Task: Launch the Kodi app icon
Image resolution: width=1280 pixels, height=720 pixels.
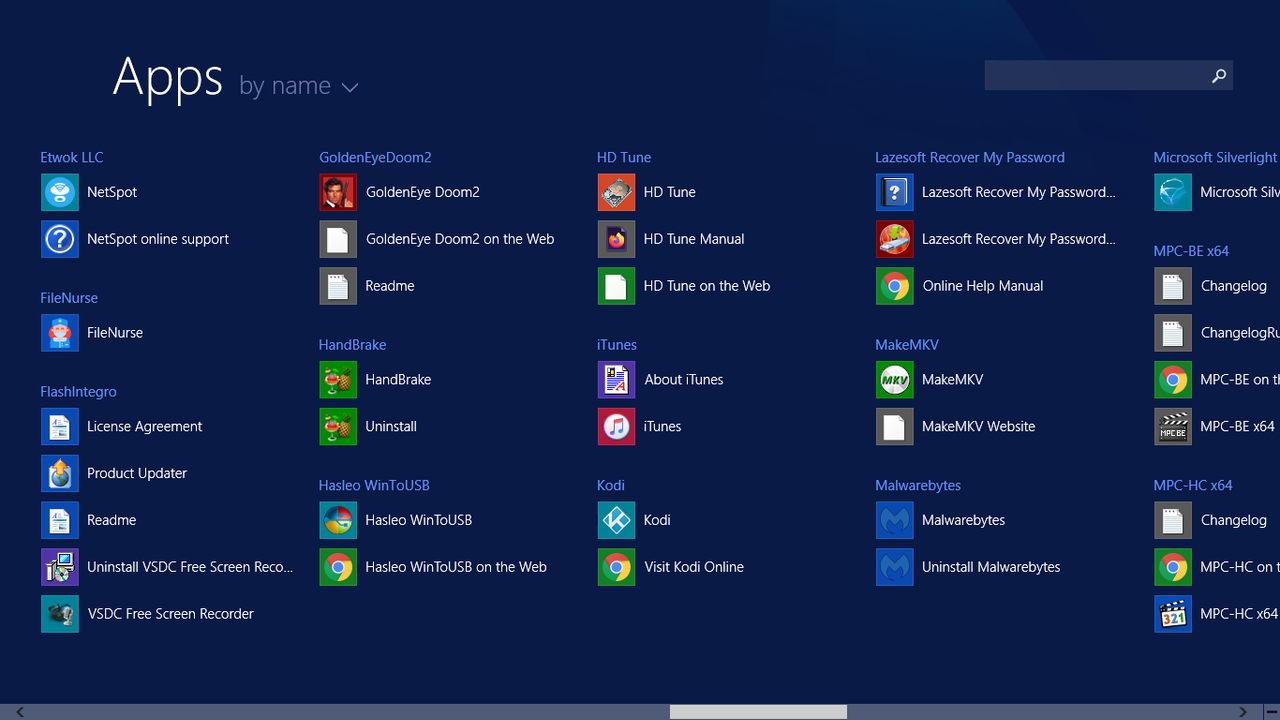Action: 616,521
